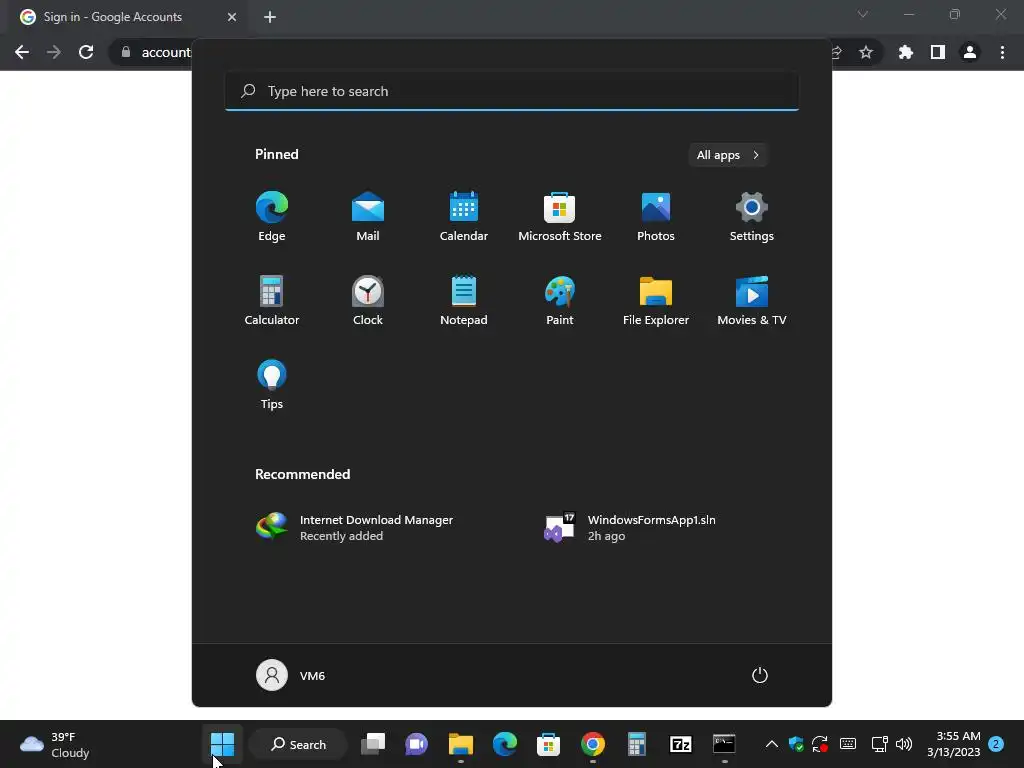The height and width of the screenshot is (768, 1024).
Task: Toggle the Chrome side panel
Action: [938, 52]
